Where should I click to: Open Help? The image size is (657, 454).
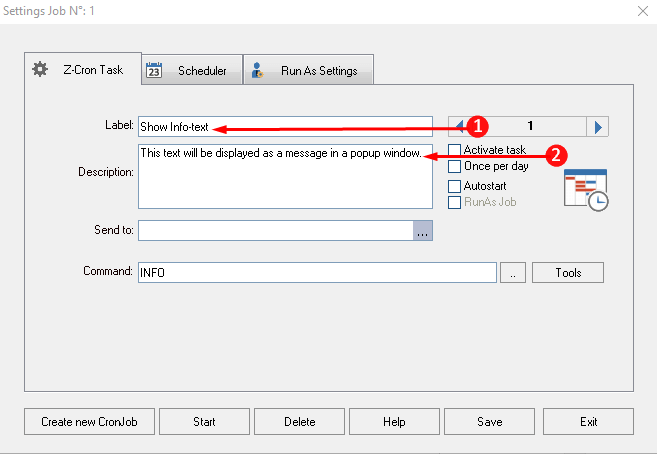(x=394, y=422)
